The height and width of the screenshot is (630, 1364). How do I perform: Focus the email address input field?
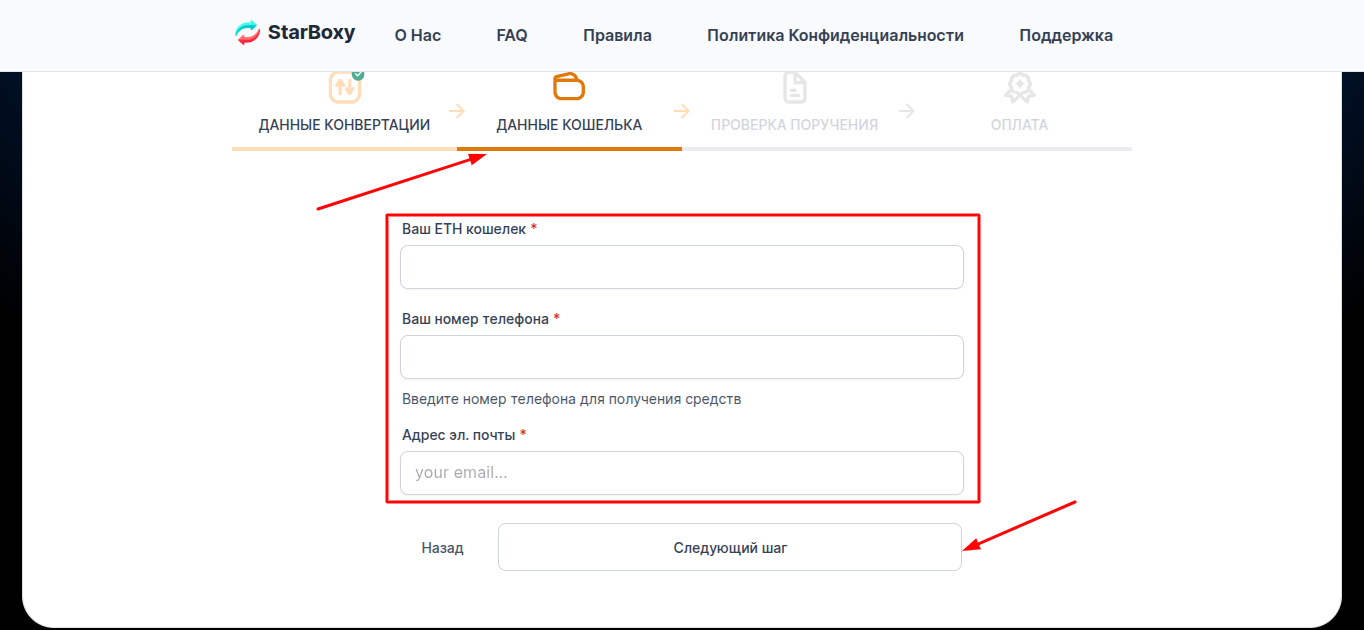(x=682, y=473)
